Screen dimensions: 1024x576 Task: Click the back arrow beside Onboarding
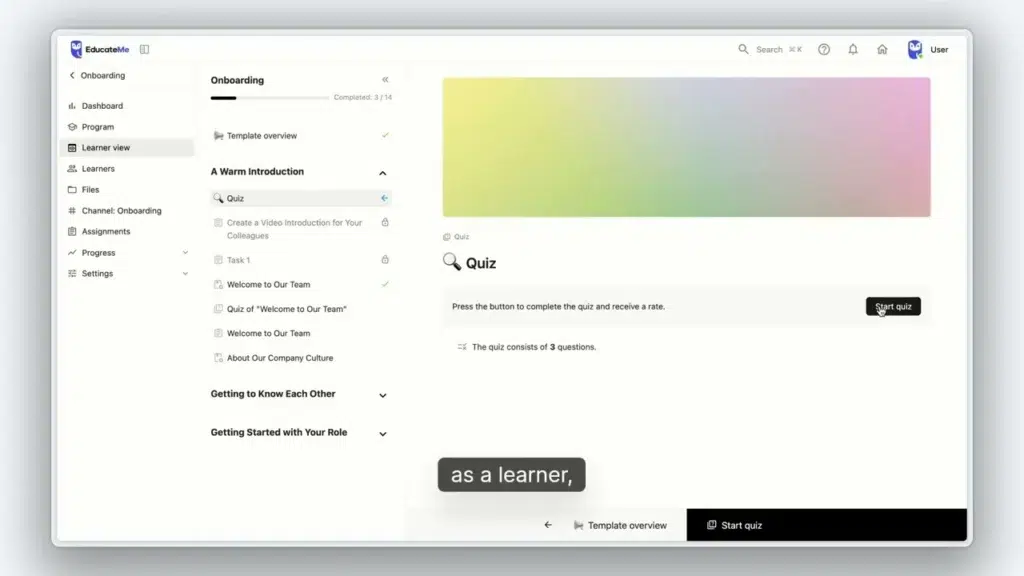coord(72,76)
